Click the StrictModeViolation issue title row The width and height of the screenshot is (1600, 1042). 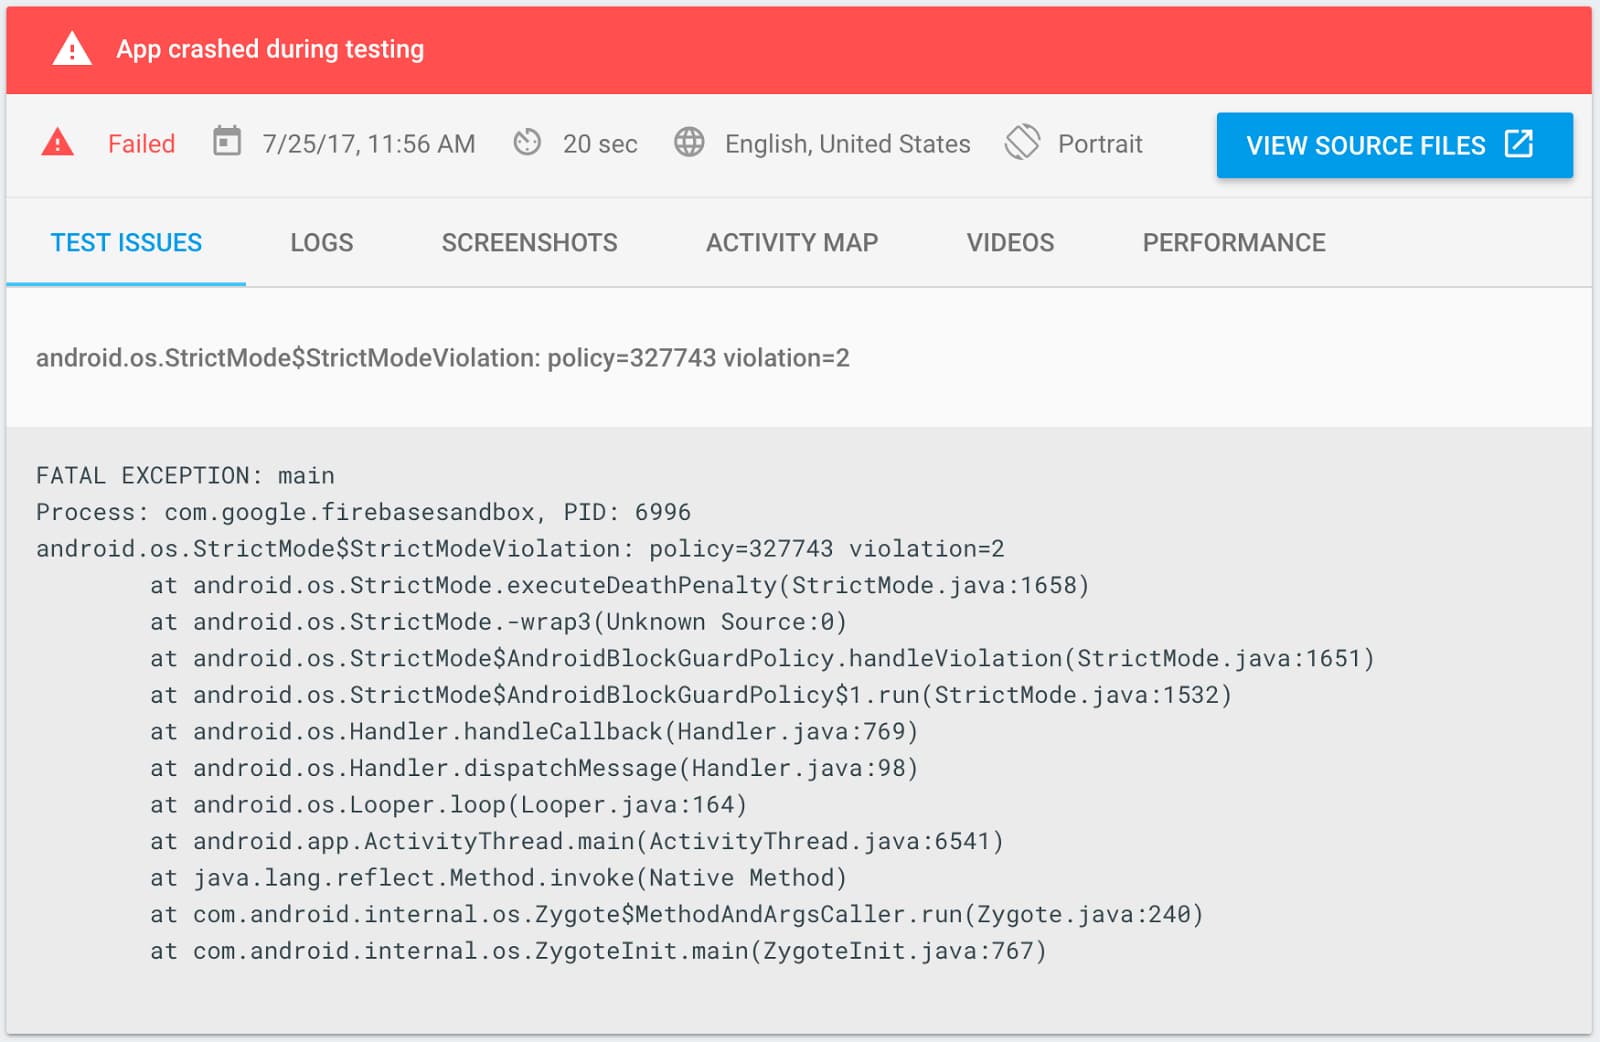[799, 358]
